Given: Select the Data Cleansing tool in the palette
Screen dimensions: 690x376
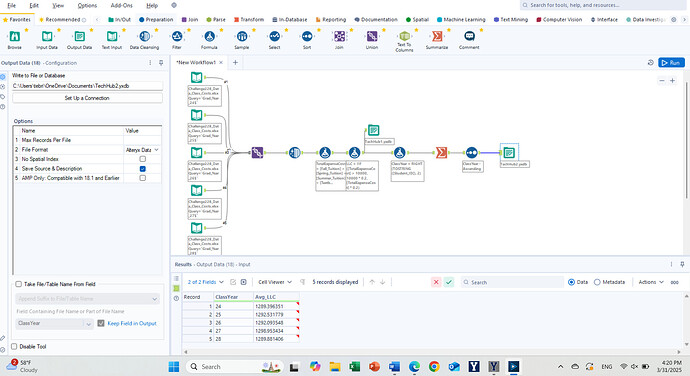Looking at the screenshot, I should point(144,40).
